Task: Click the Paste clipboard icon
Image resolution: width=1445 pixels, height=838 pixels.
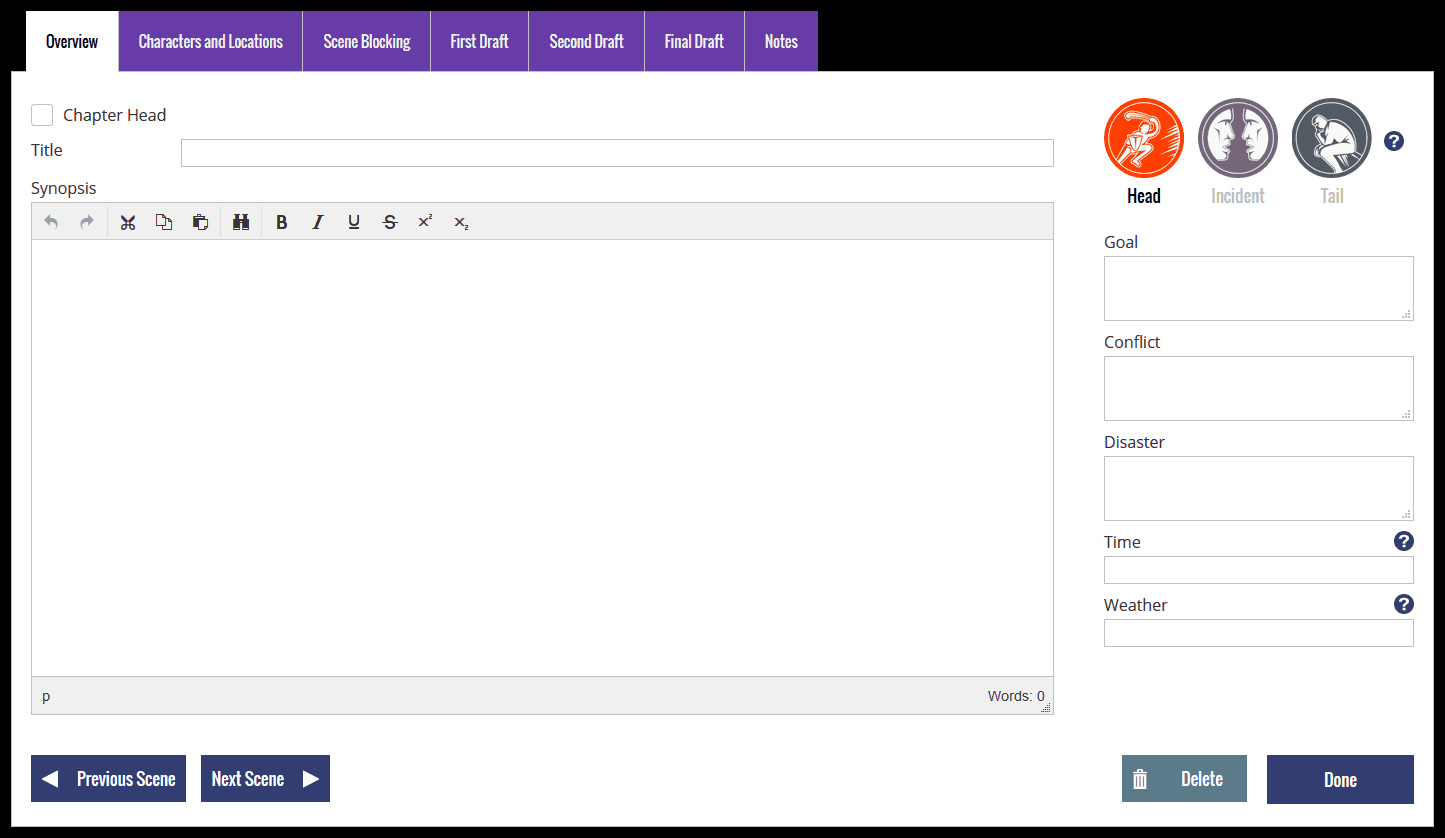Action: click(200, 222)
